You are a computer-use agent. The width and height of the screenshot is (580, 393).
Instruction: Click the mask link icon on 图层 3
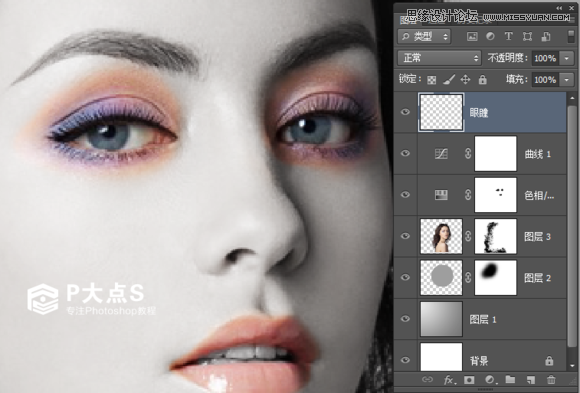coord(468,236)
